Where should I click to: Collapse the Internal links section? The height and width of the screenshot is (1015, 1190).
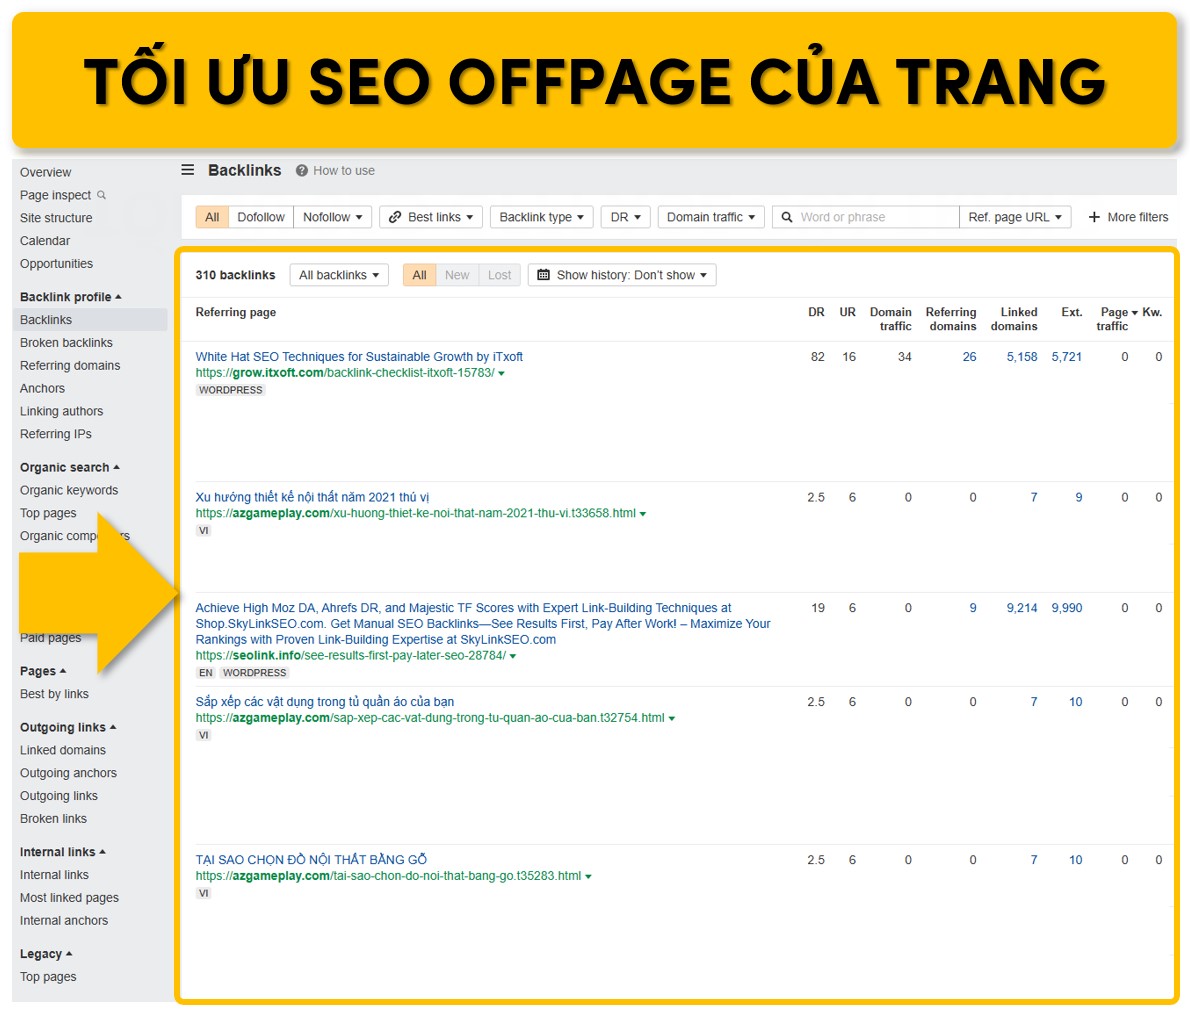click(x=63, y=852)
